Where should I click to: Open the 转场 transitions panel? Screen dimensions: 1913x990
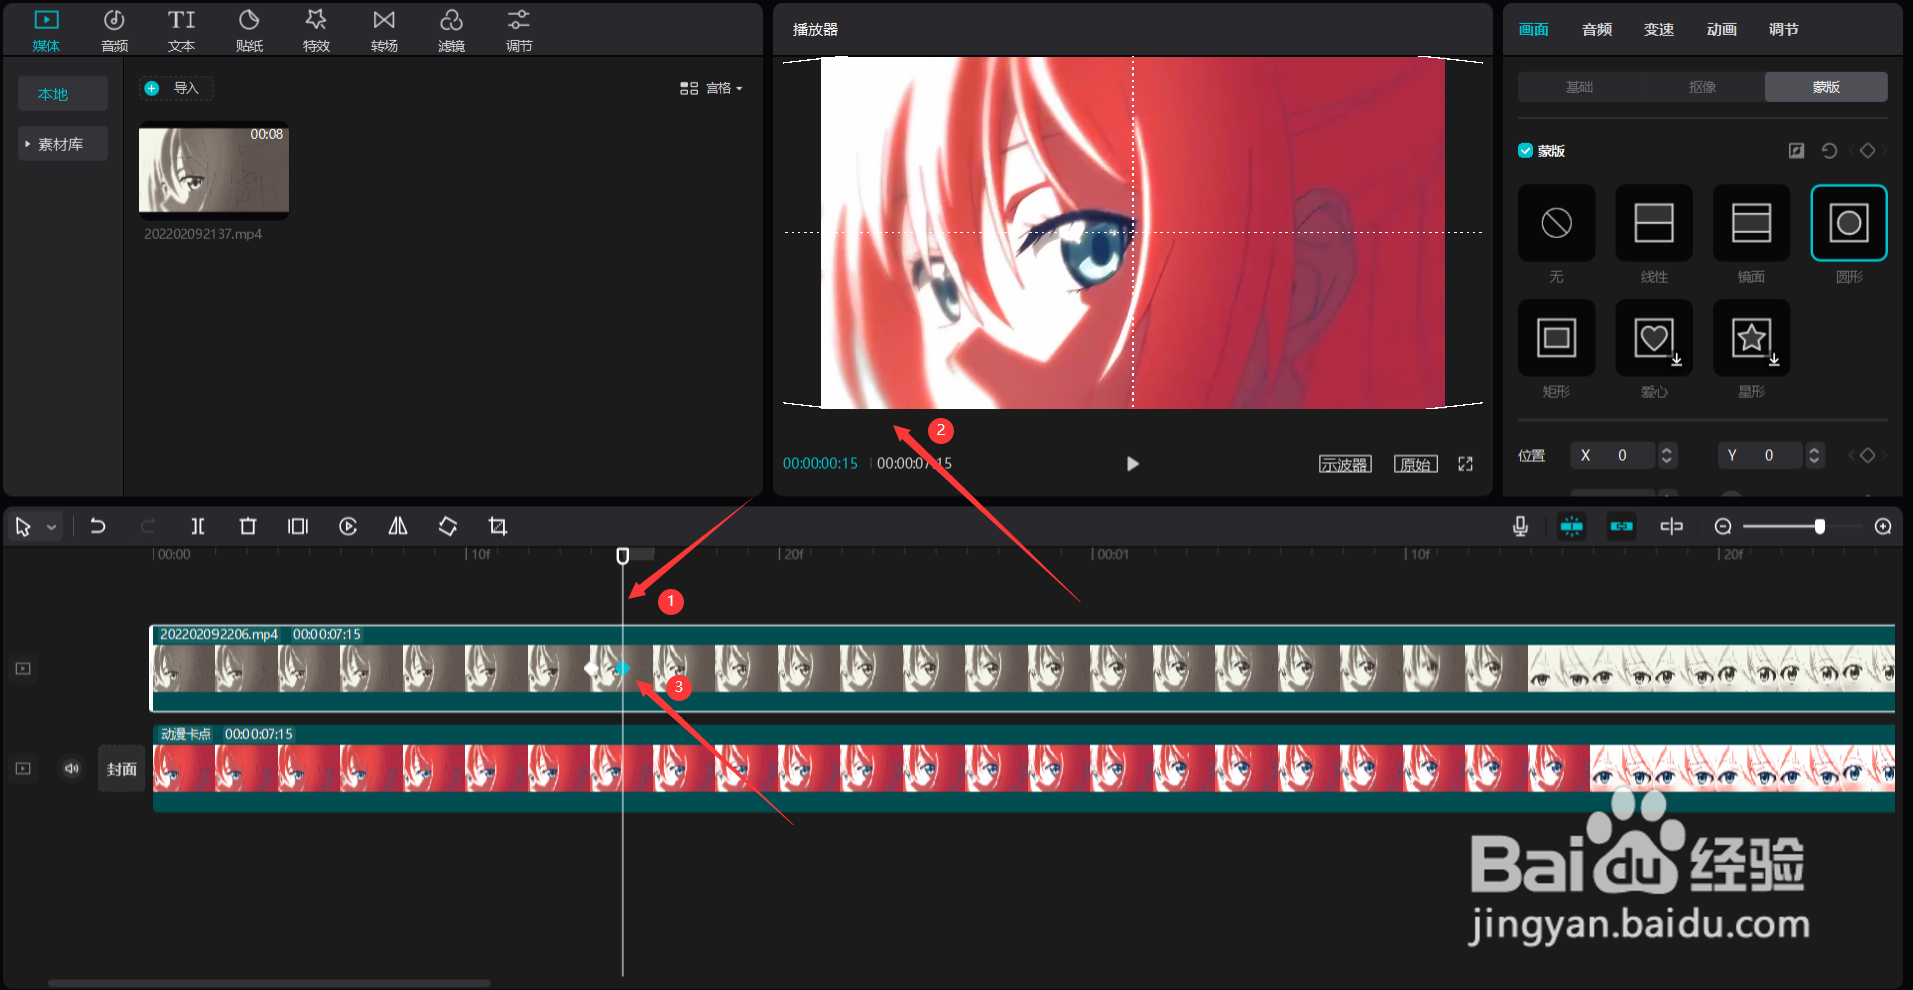[x=384, y=30]
